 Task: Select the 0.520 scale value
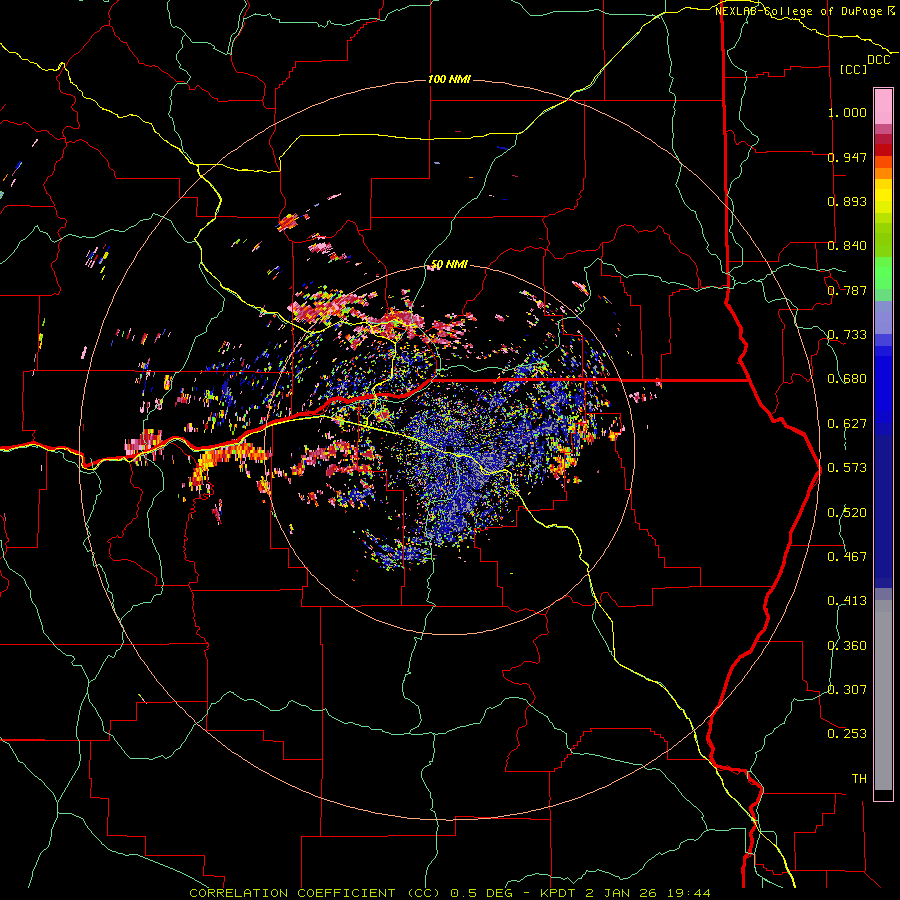(x=847, y=513)
